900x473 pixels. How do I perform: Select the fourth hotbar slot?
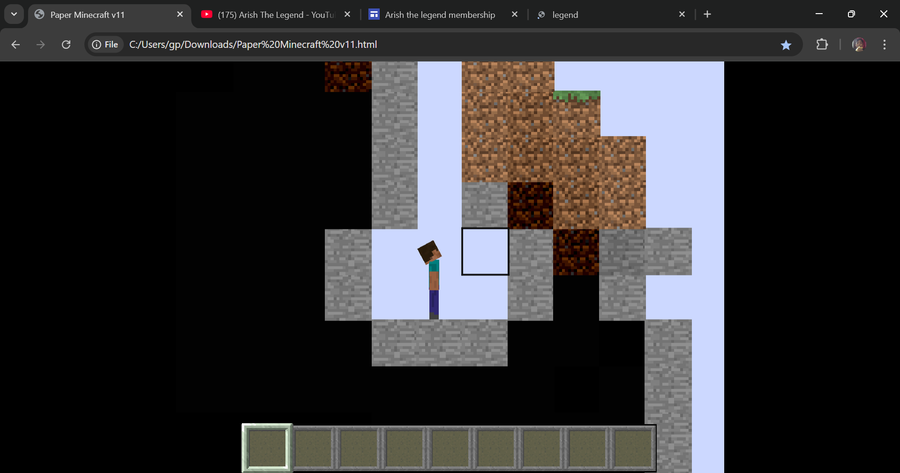point(405,447)
